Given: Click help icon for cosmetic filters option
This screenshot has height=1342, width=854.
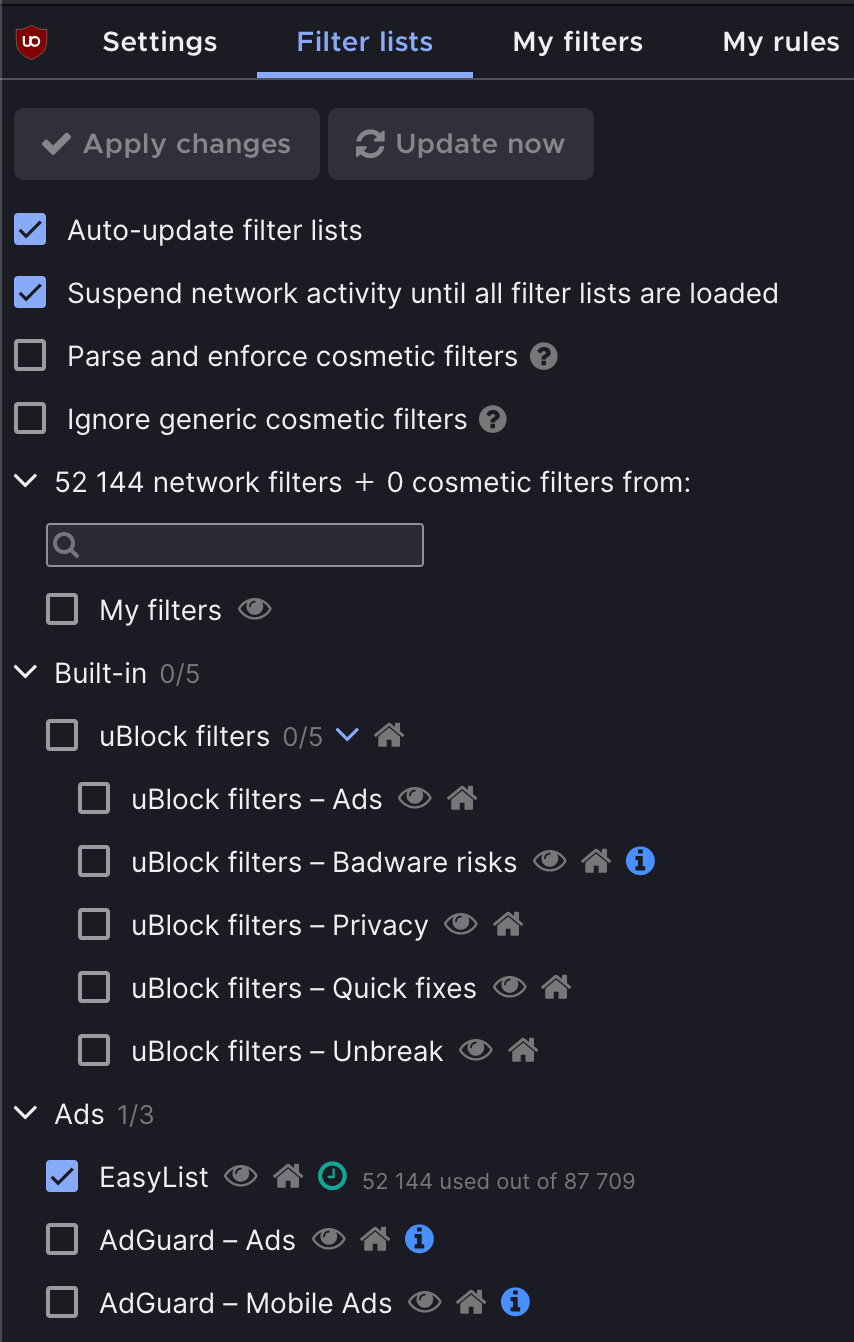Looking at the screenshot, I should click(x=543, y=356).
